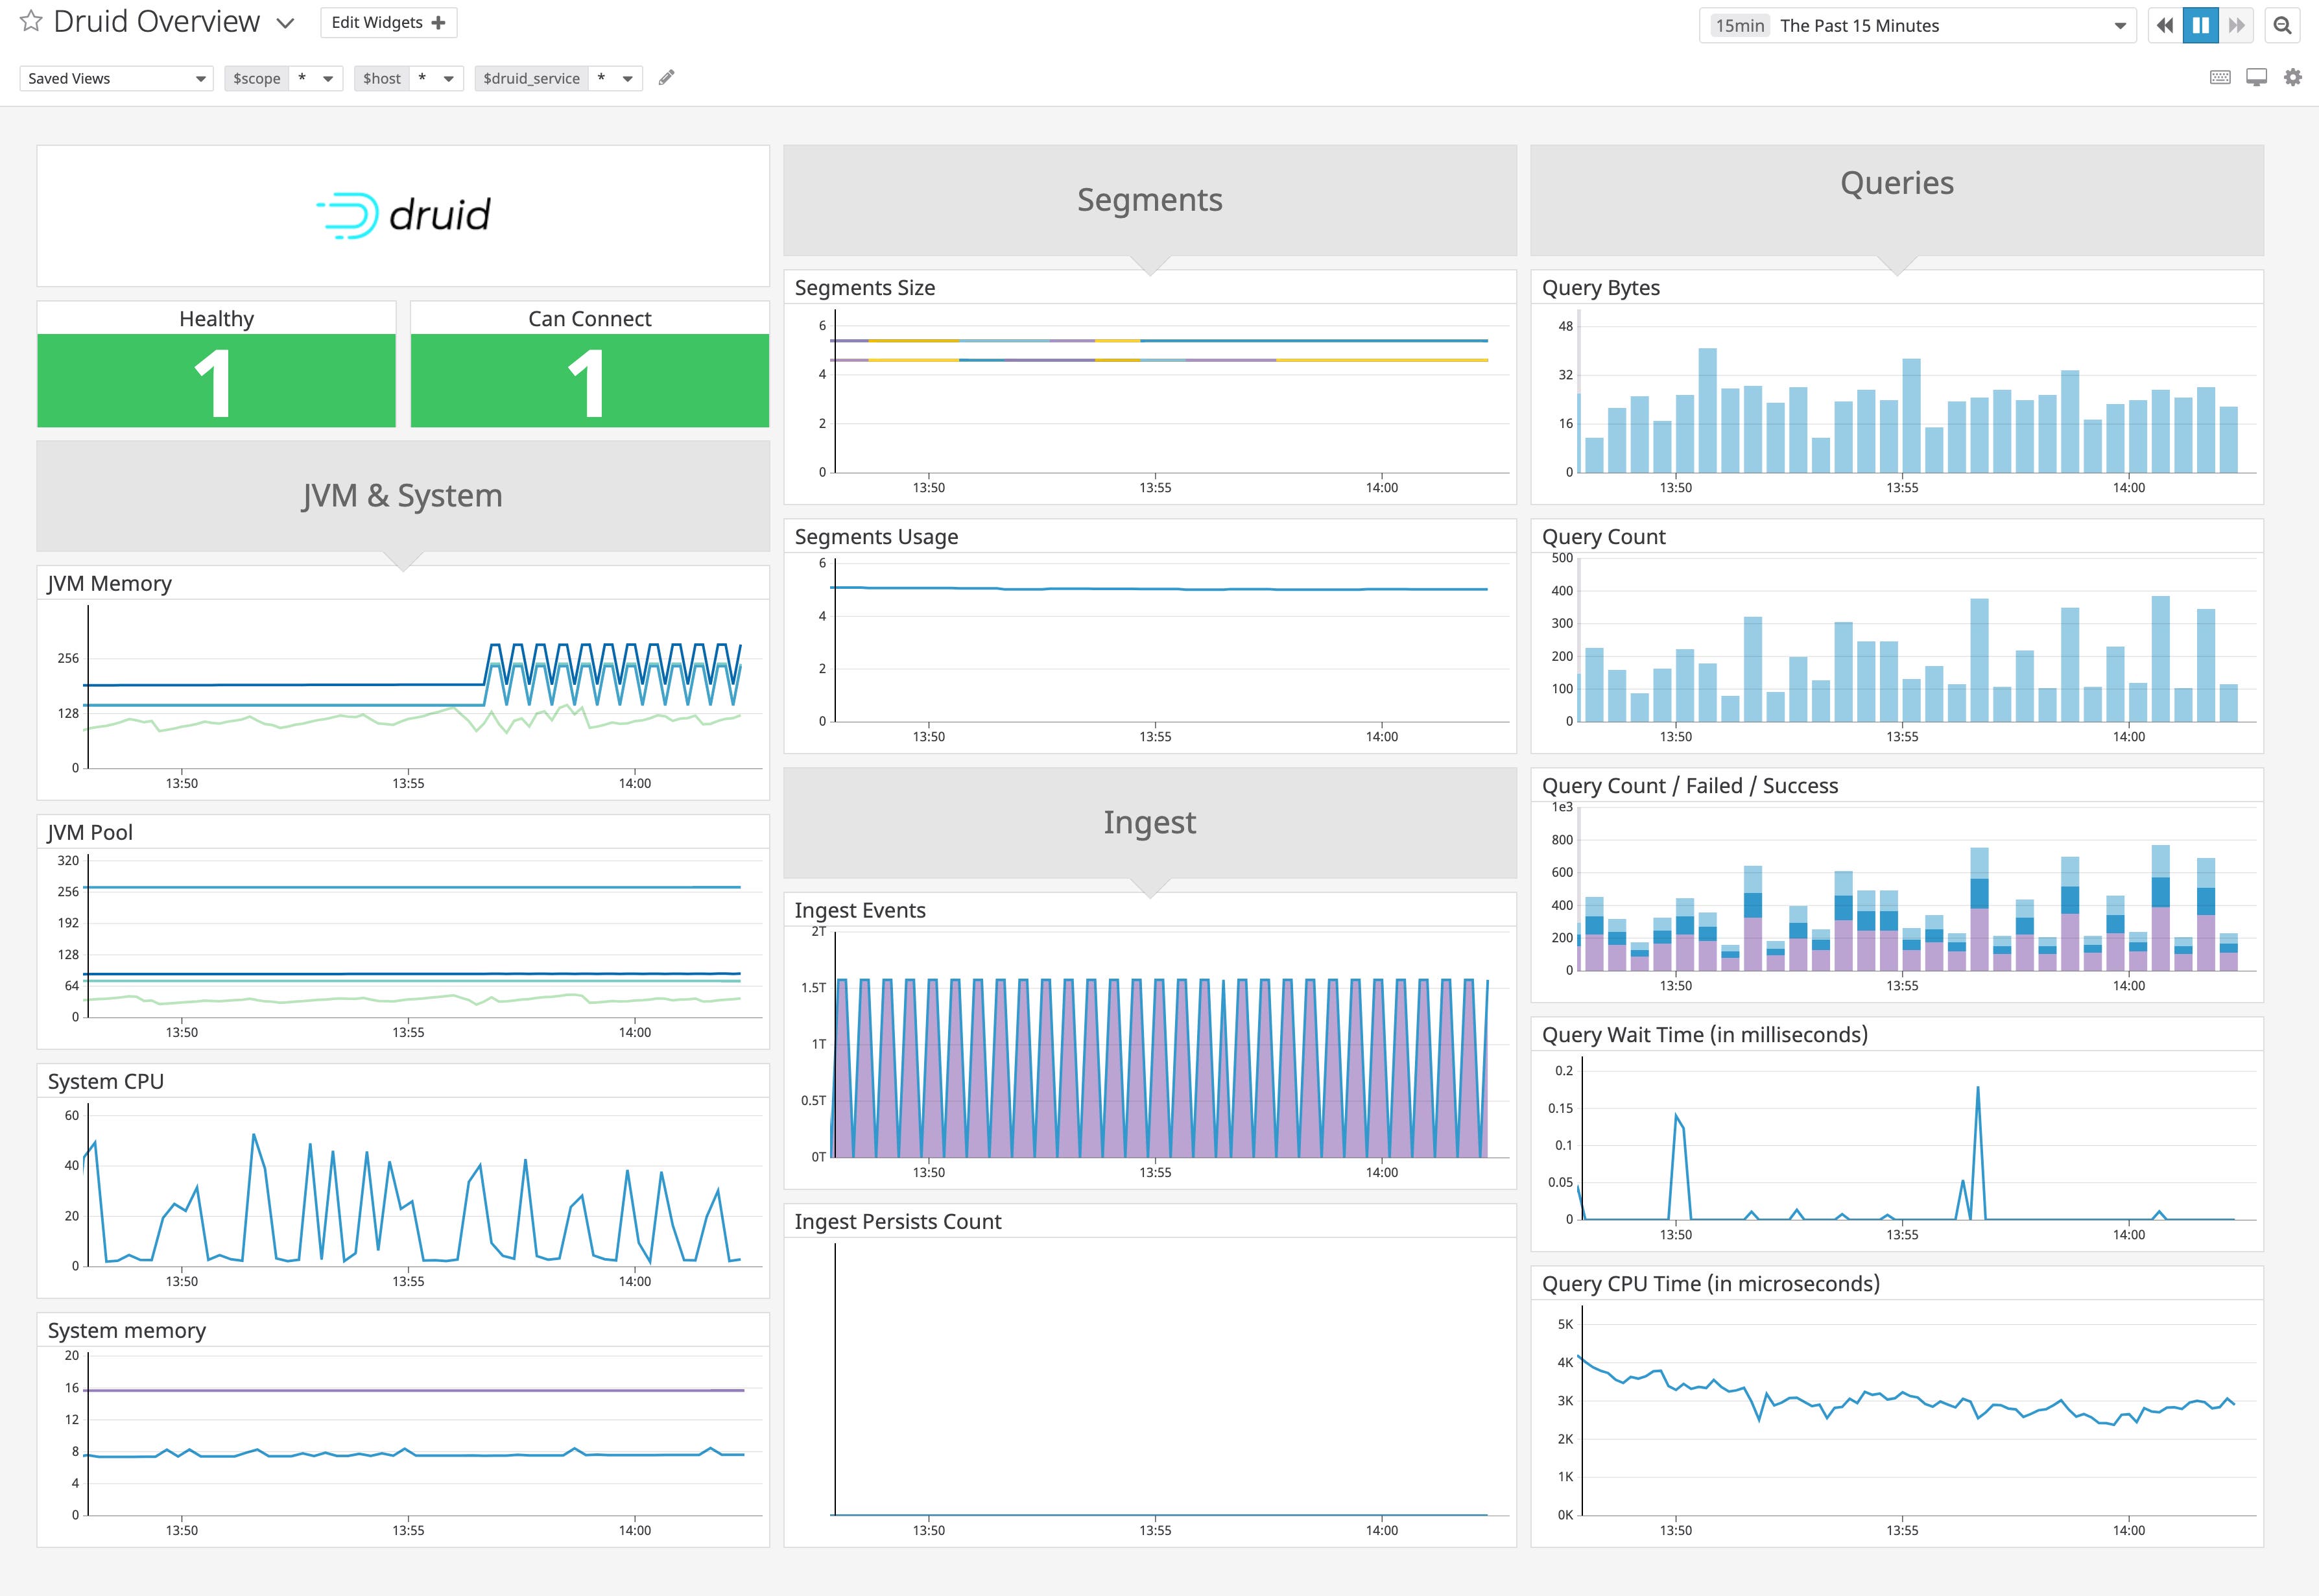The width and height of the screenshot is (2319, 1596).
Task: Expand the Druid Overview title chevron
Action: tap(285, 22)
